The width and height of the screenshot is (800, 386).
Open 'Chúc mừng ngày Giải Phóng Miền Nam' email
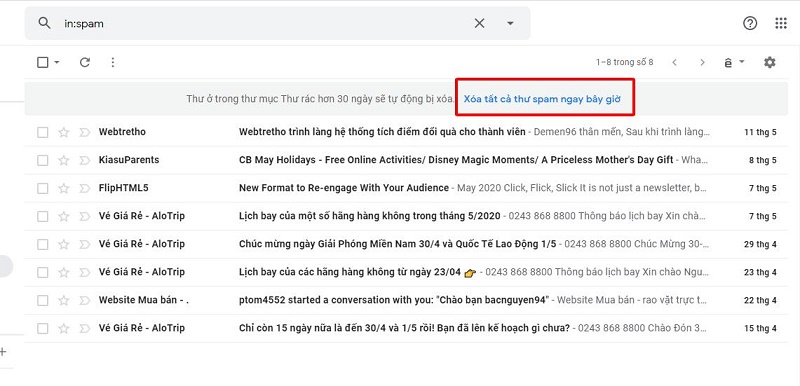point(406,245)
